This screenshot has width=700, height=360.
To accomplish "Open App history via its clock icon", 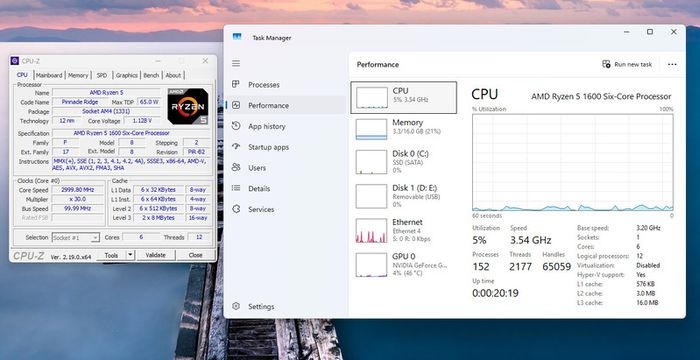I will [x=236, y=126].
